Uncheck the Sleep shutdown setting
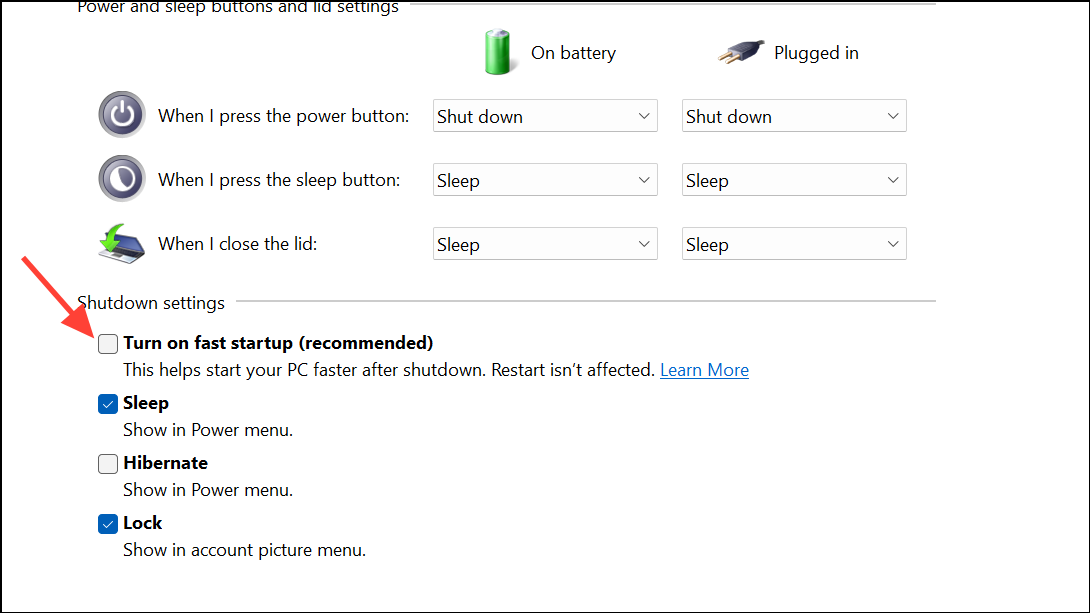Image resolution: width=1090 pixels, height=613 pixels. [107, 403]
